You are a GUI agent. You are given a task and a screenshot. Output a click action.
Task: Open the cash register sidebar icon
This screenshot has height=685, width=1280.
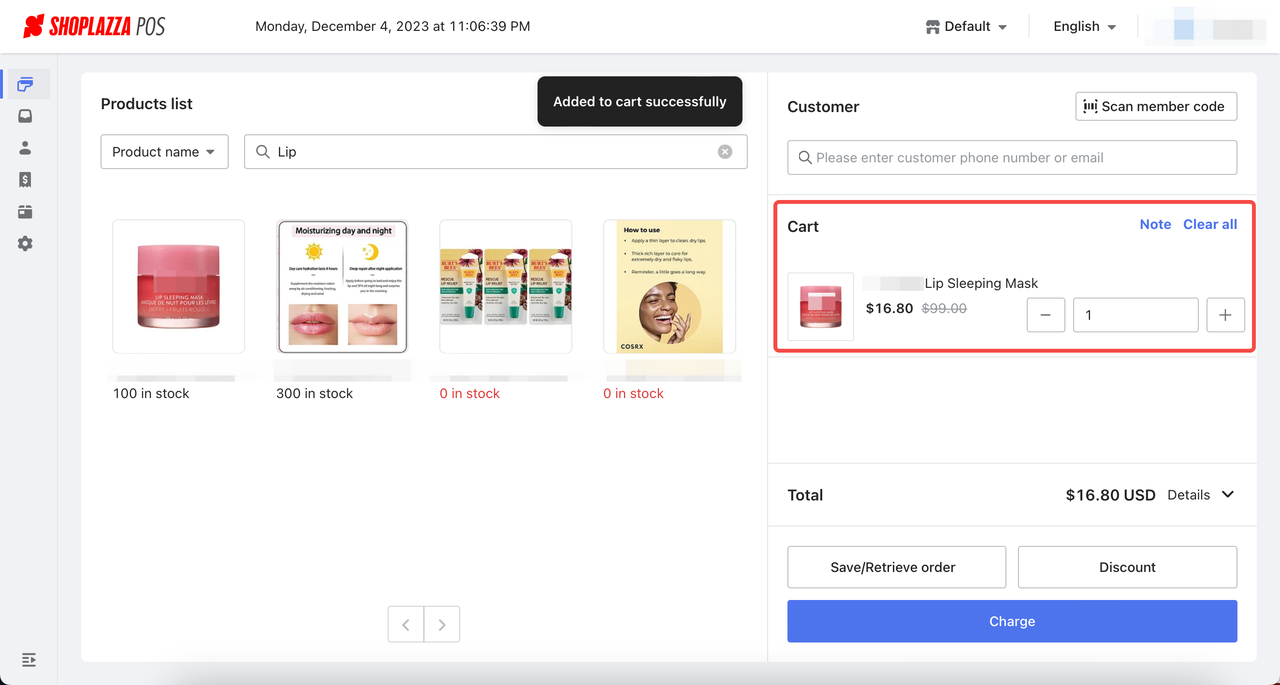click(x=25, y=212)
